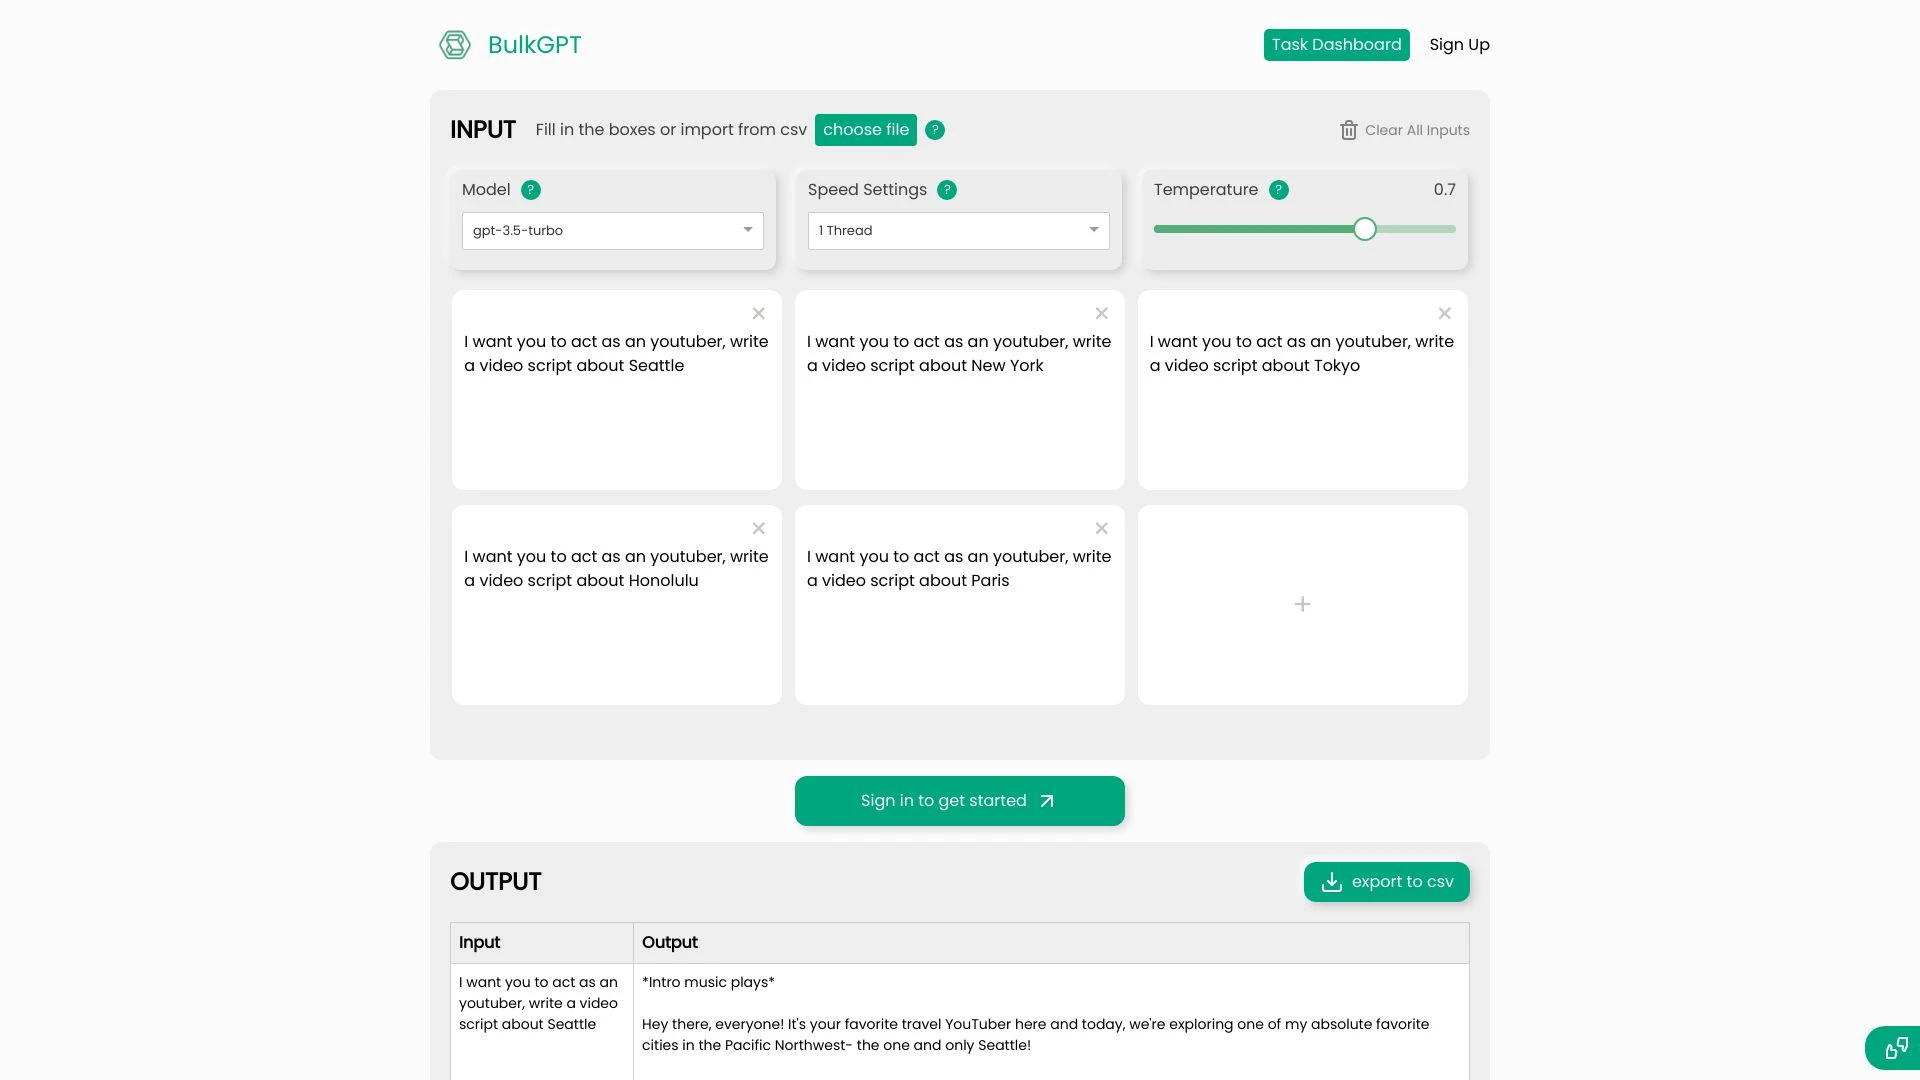Add a new prompt card with the plus icon
The width and height of the screenshot is (1920, 1080).
coord(1302,604)
